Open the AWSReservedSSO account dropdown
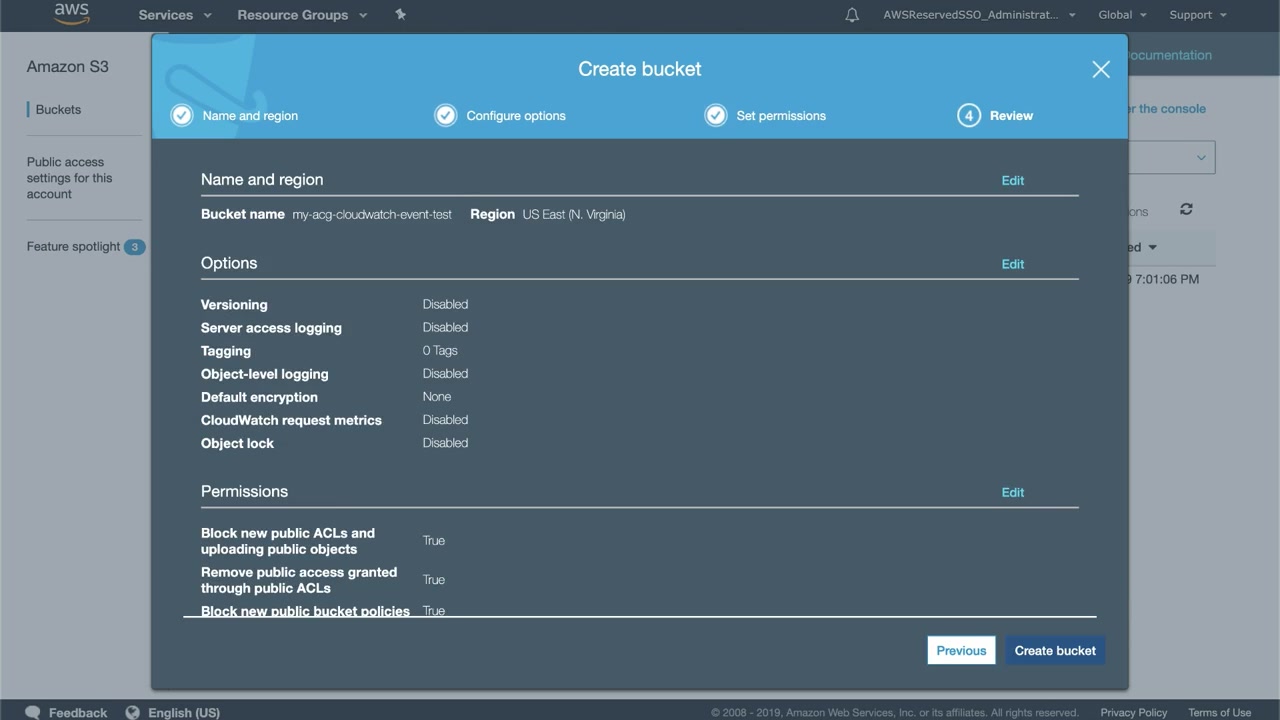Image resolution: width=1280 pixels, height=720 pixels. (x=979, y=15)
